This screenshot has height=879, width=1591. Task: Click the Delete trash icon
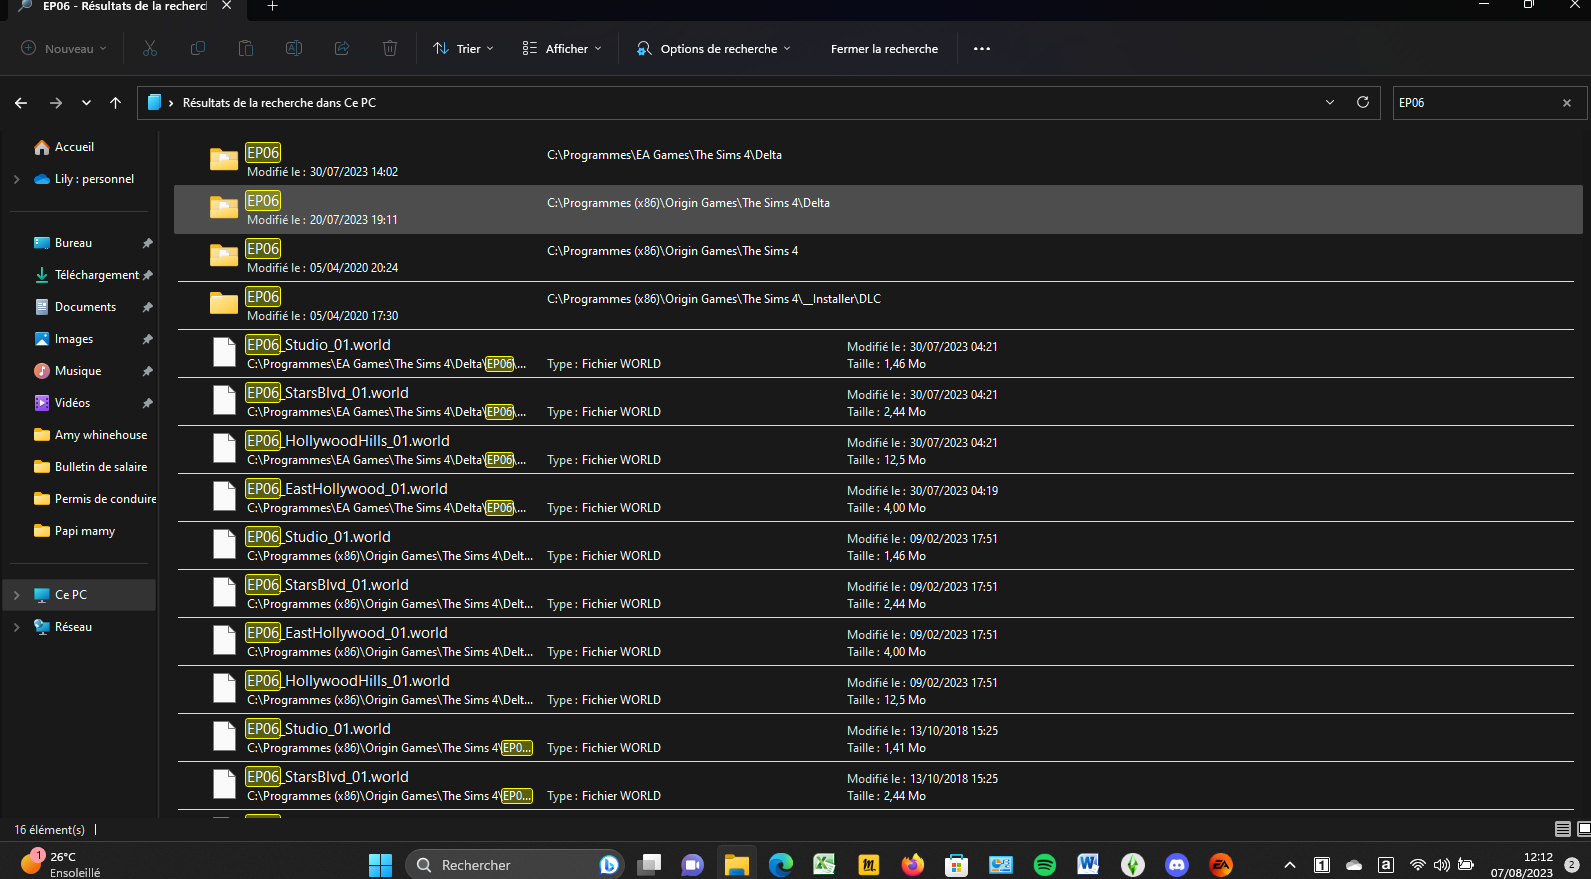point(390,48)
